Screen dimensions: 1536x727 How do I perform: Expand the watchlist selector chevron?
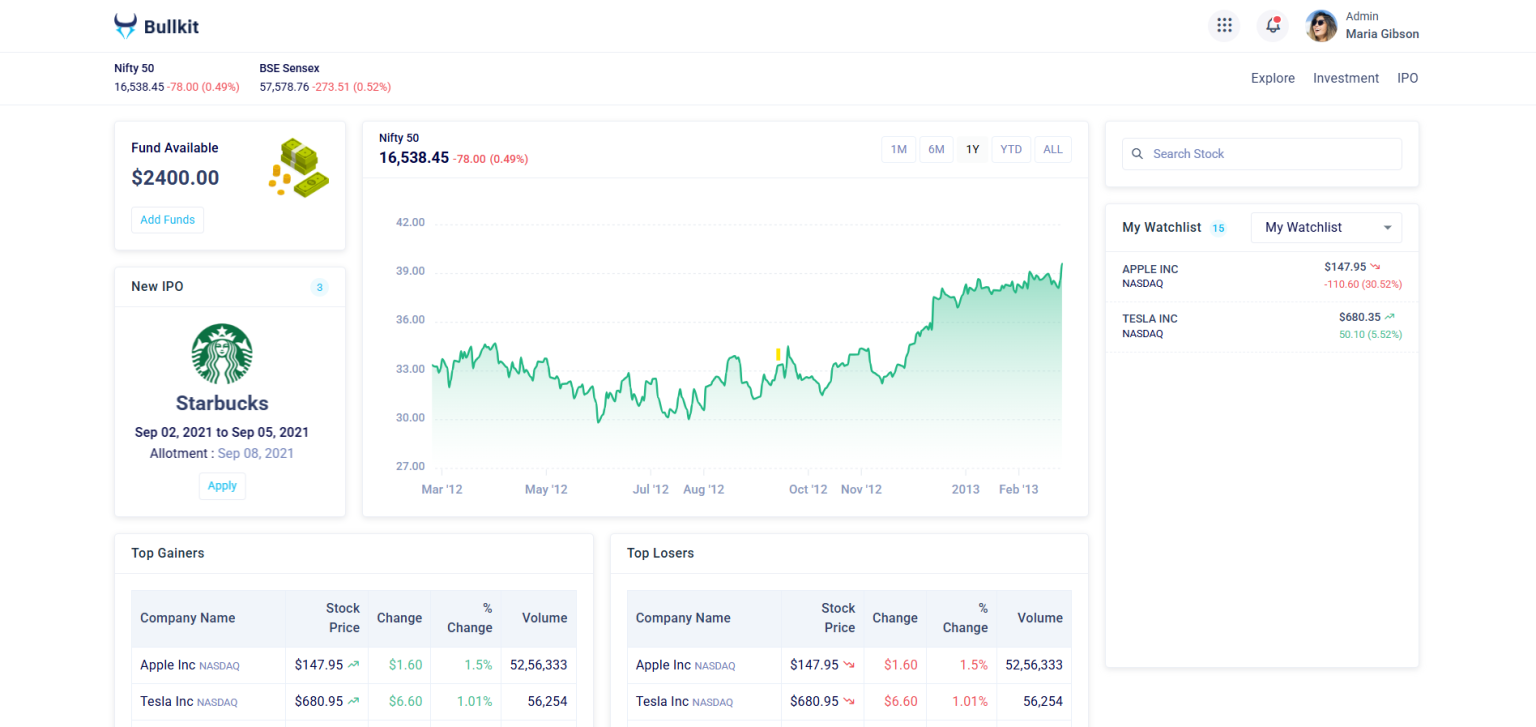[1388, 227]
